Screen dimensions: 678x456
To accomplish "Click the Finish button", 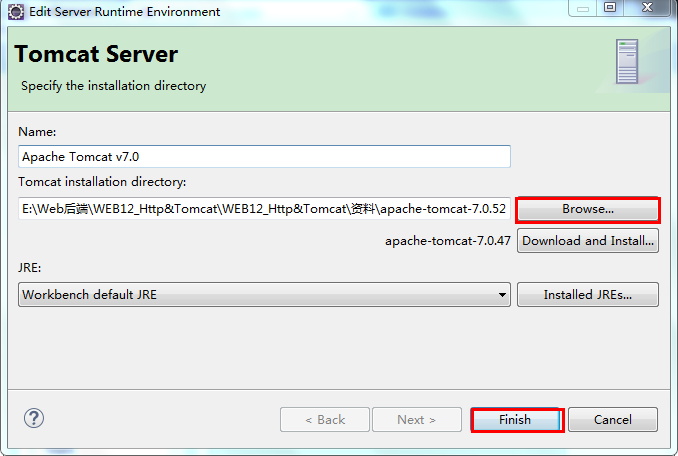I will tap(517, 420).
